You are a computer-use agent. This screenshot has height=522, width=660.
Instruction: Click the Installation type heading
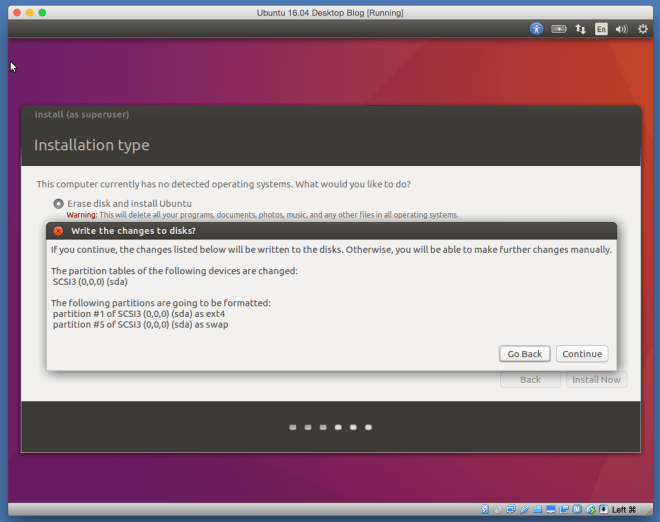click(x=92, y=145)
